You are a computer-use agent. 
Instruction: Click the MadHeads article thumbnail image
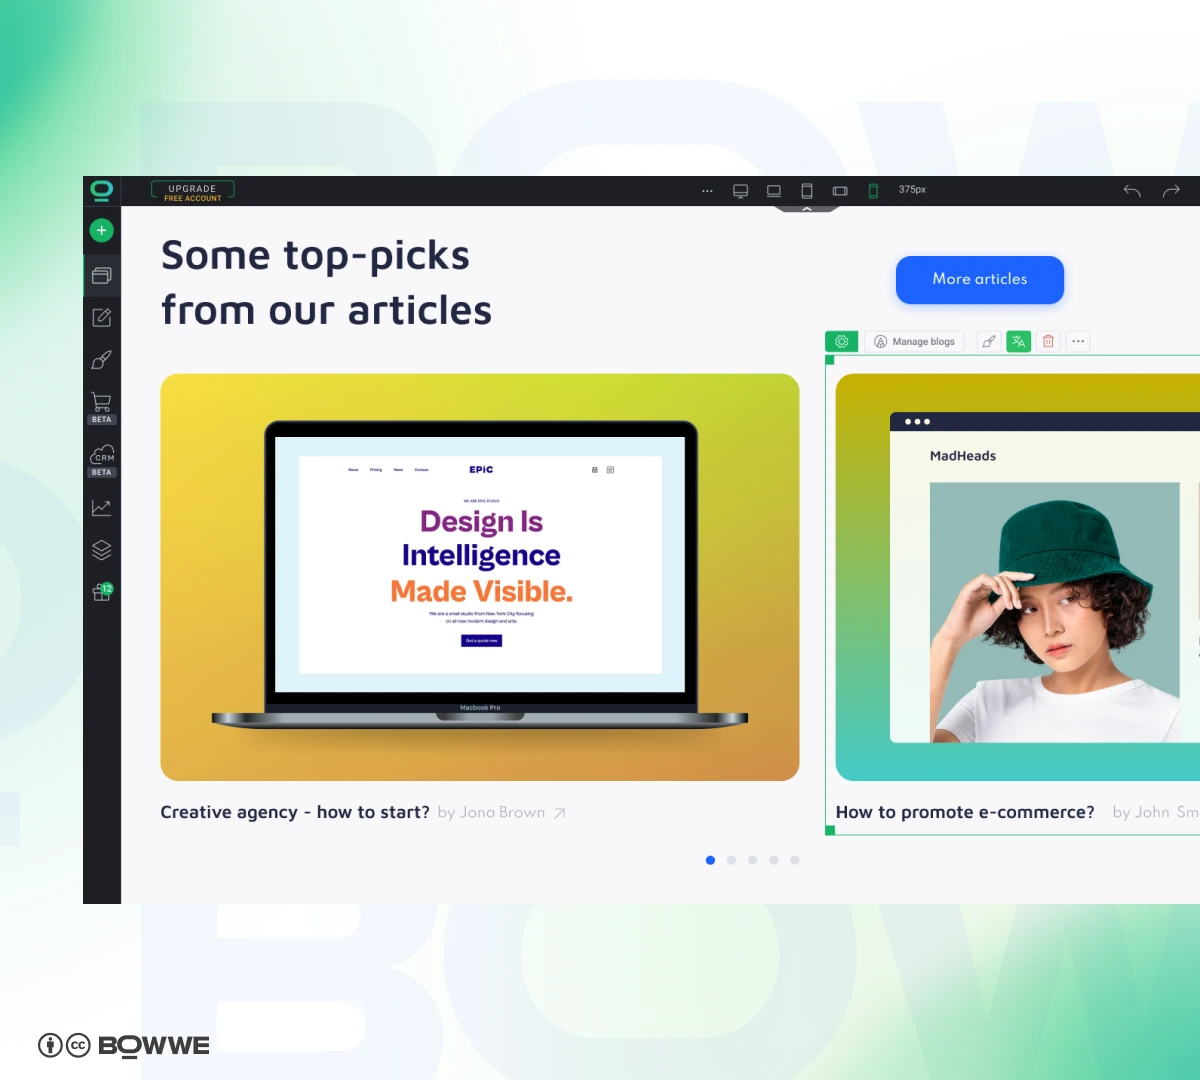click(1018, 577)
